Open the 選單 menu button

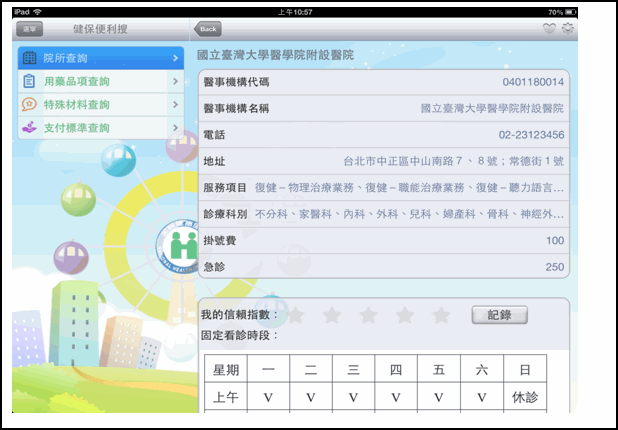point(31,29)
